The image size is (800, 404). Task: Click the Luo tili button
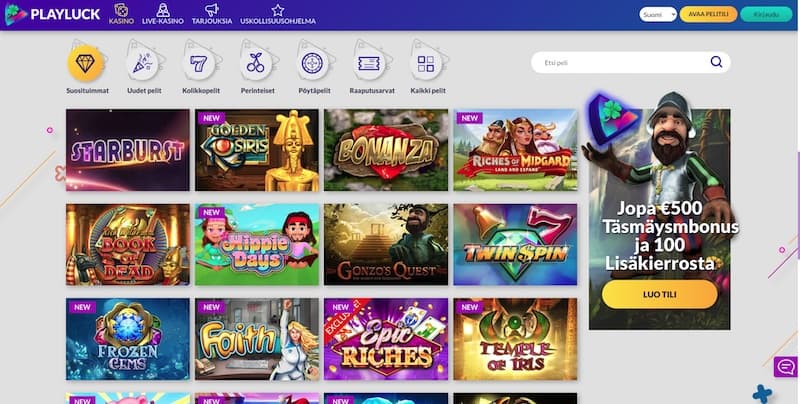(x=659, y=294)
